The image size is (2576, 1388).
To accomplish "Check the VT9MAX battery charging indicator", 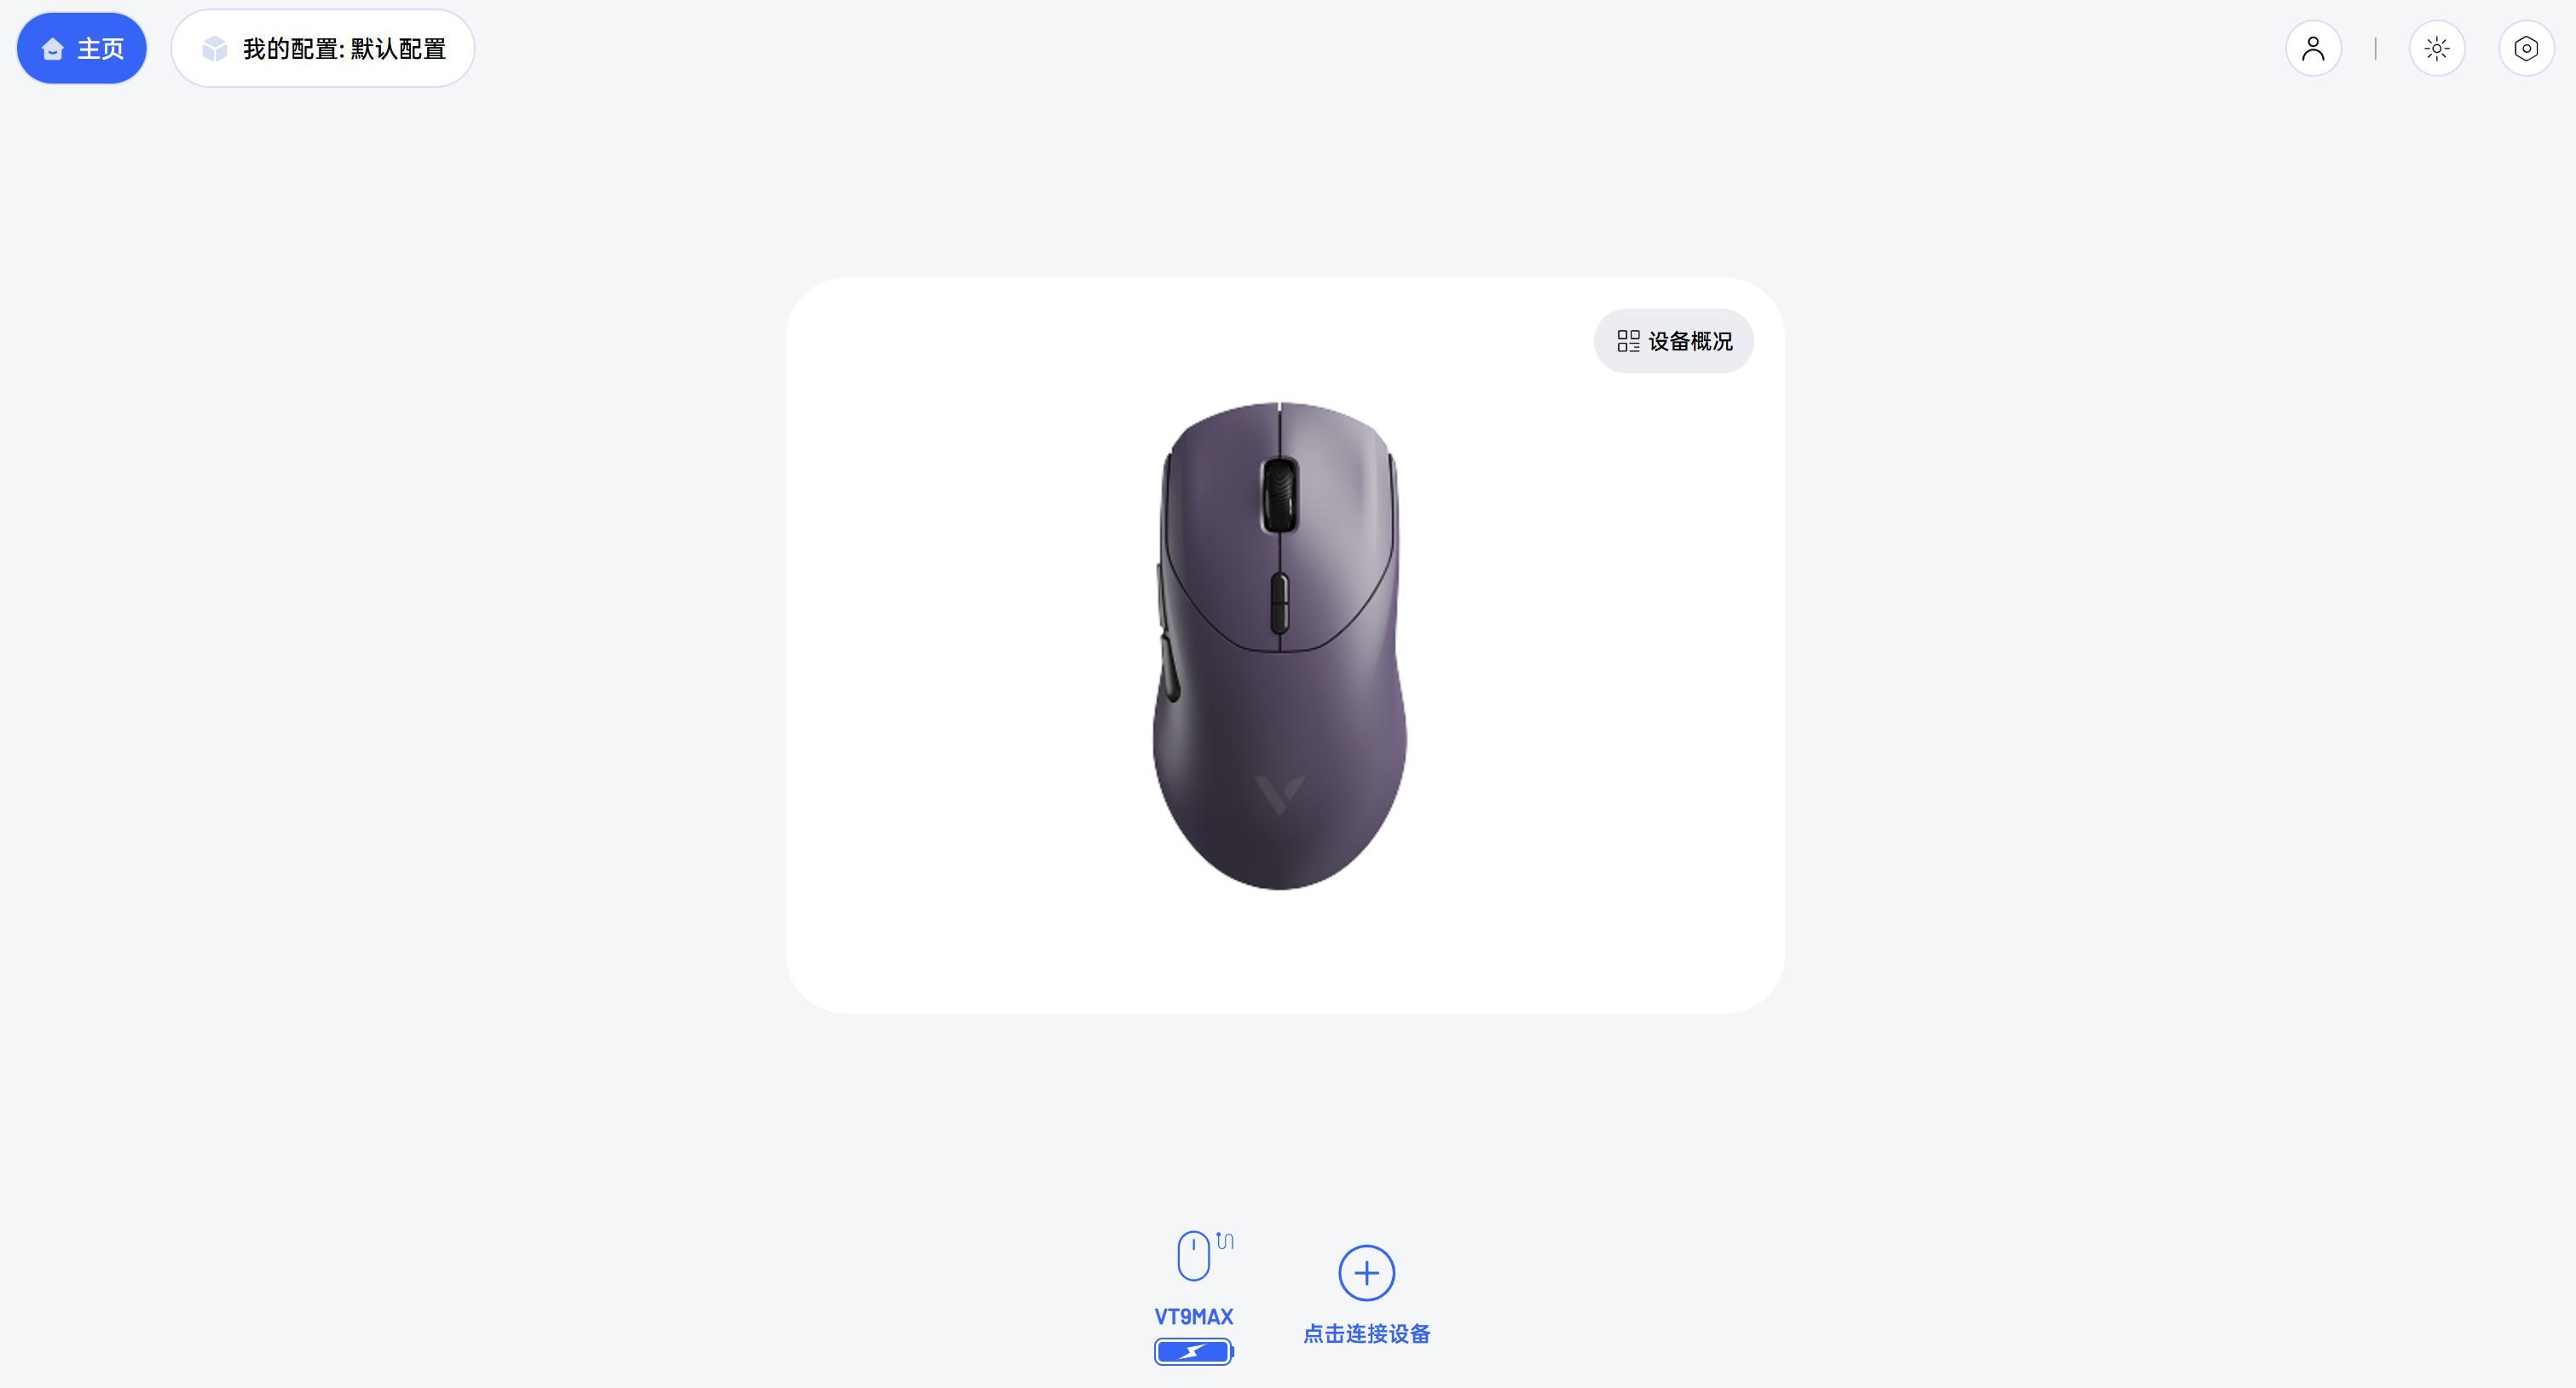I will [x=1194, y=1352].
